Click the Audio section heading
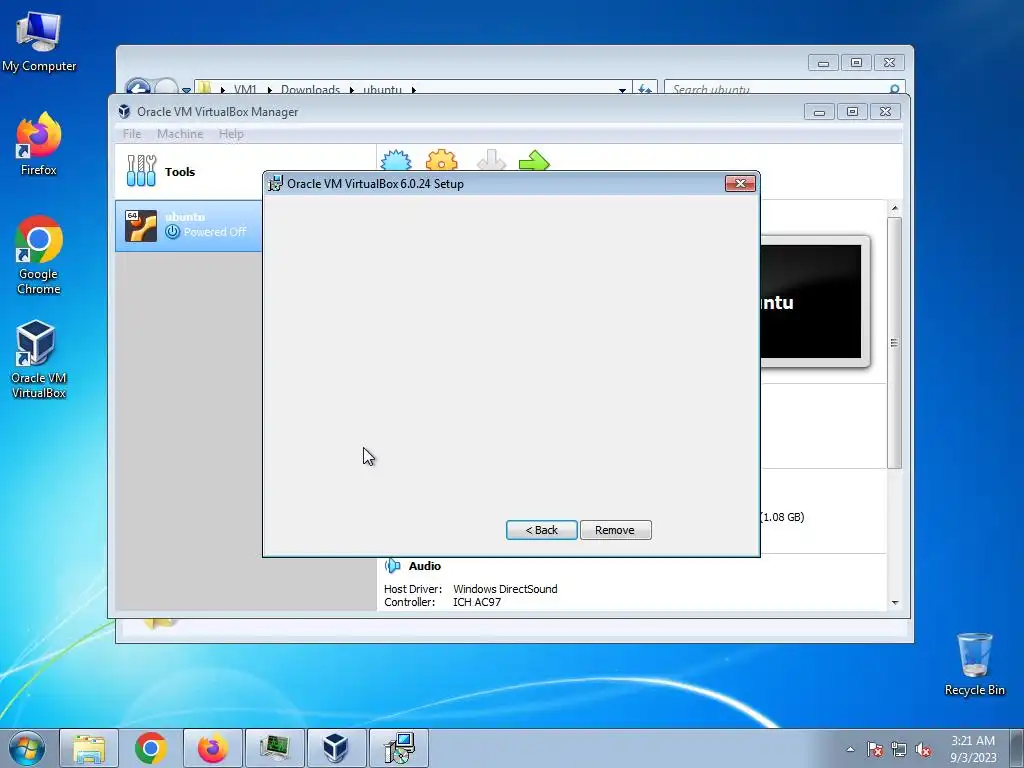 tap(424, 566)
